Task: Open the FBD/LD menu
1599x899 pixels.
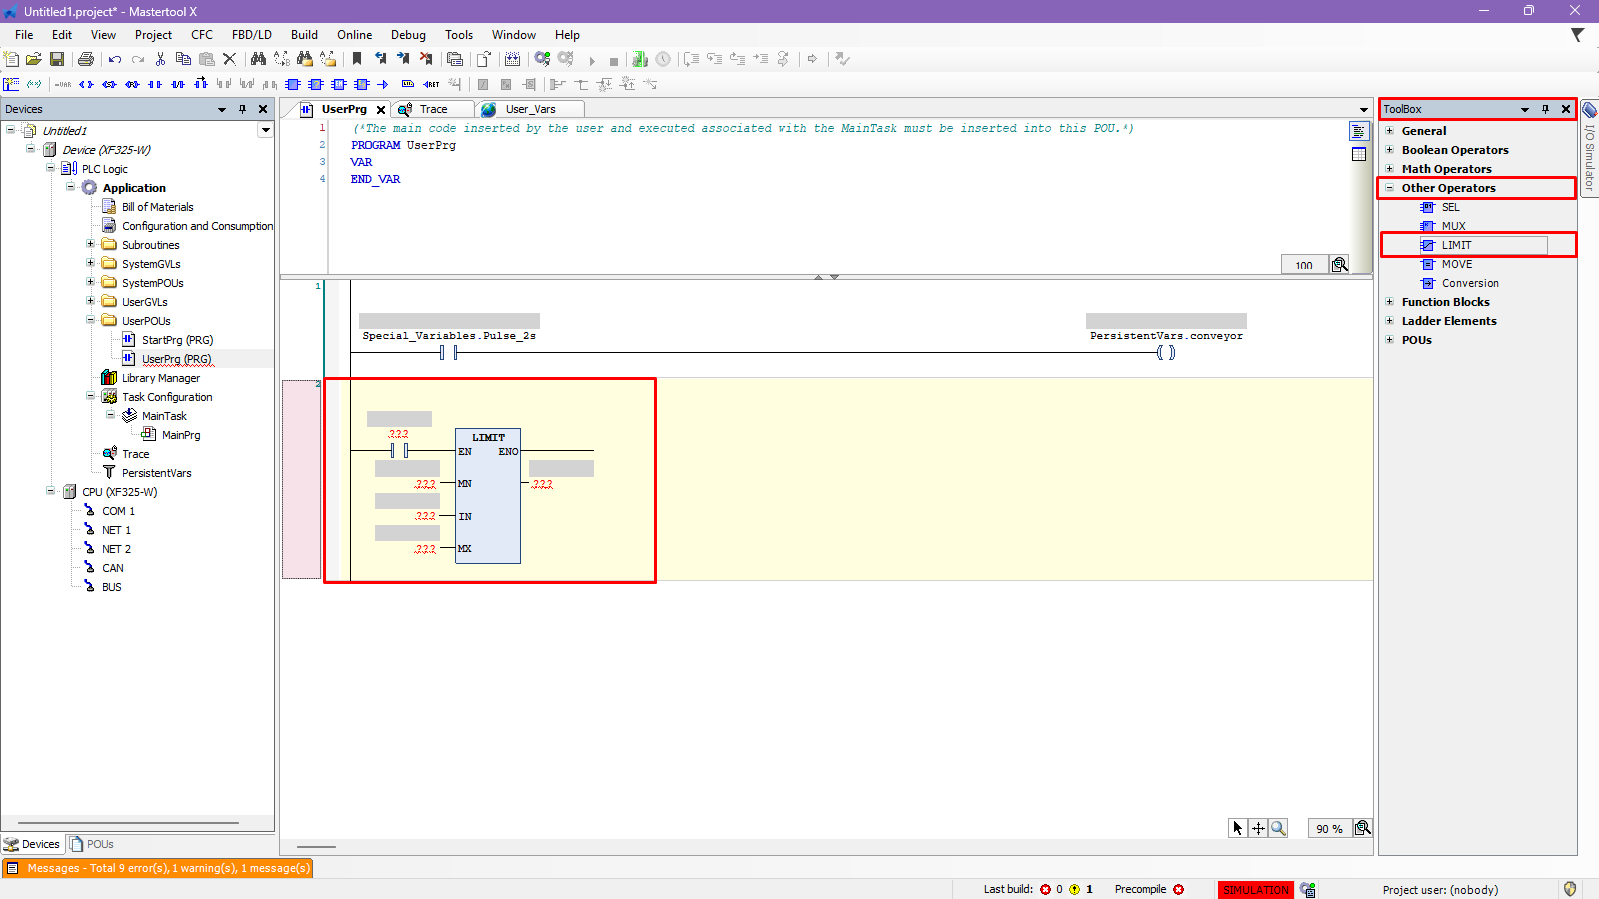Action: [251, 35]
